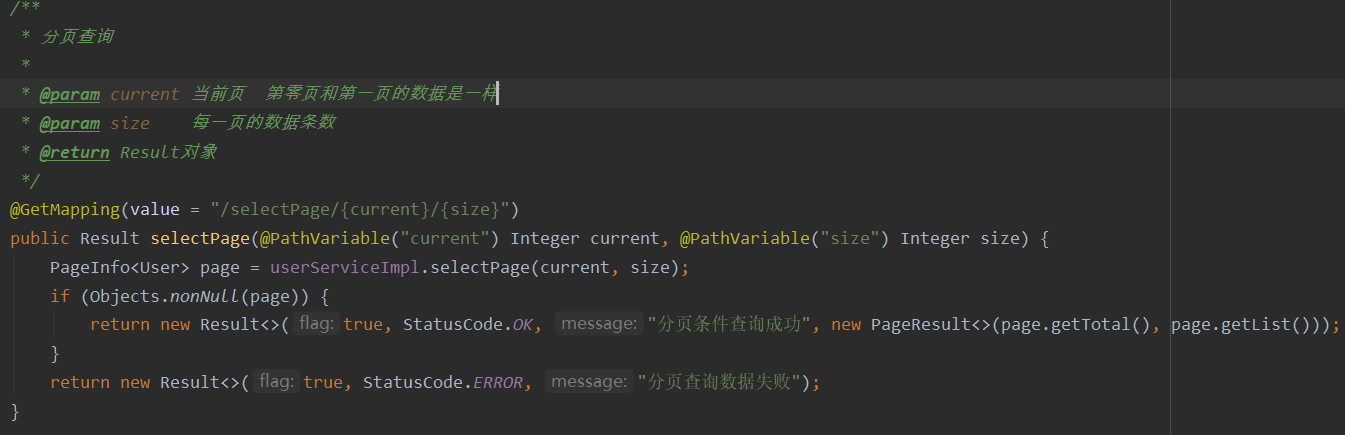Place cursor at end of current param comment
The height and width of the screenshot is (435, 1345).
point(497,94)
